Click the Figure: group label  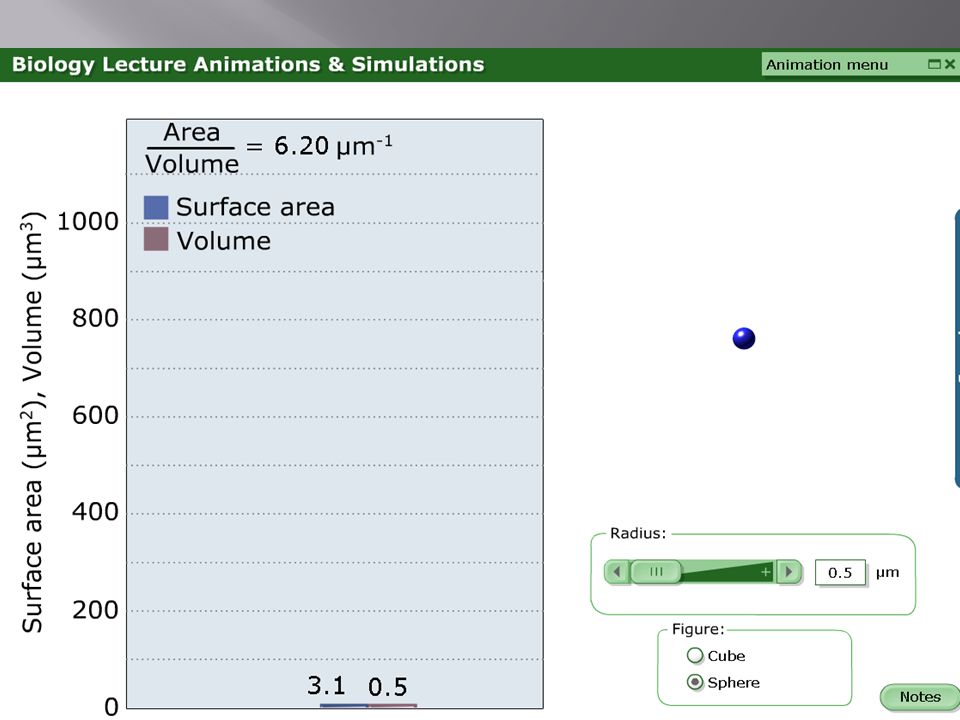[698, 629]
